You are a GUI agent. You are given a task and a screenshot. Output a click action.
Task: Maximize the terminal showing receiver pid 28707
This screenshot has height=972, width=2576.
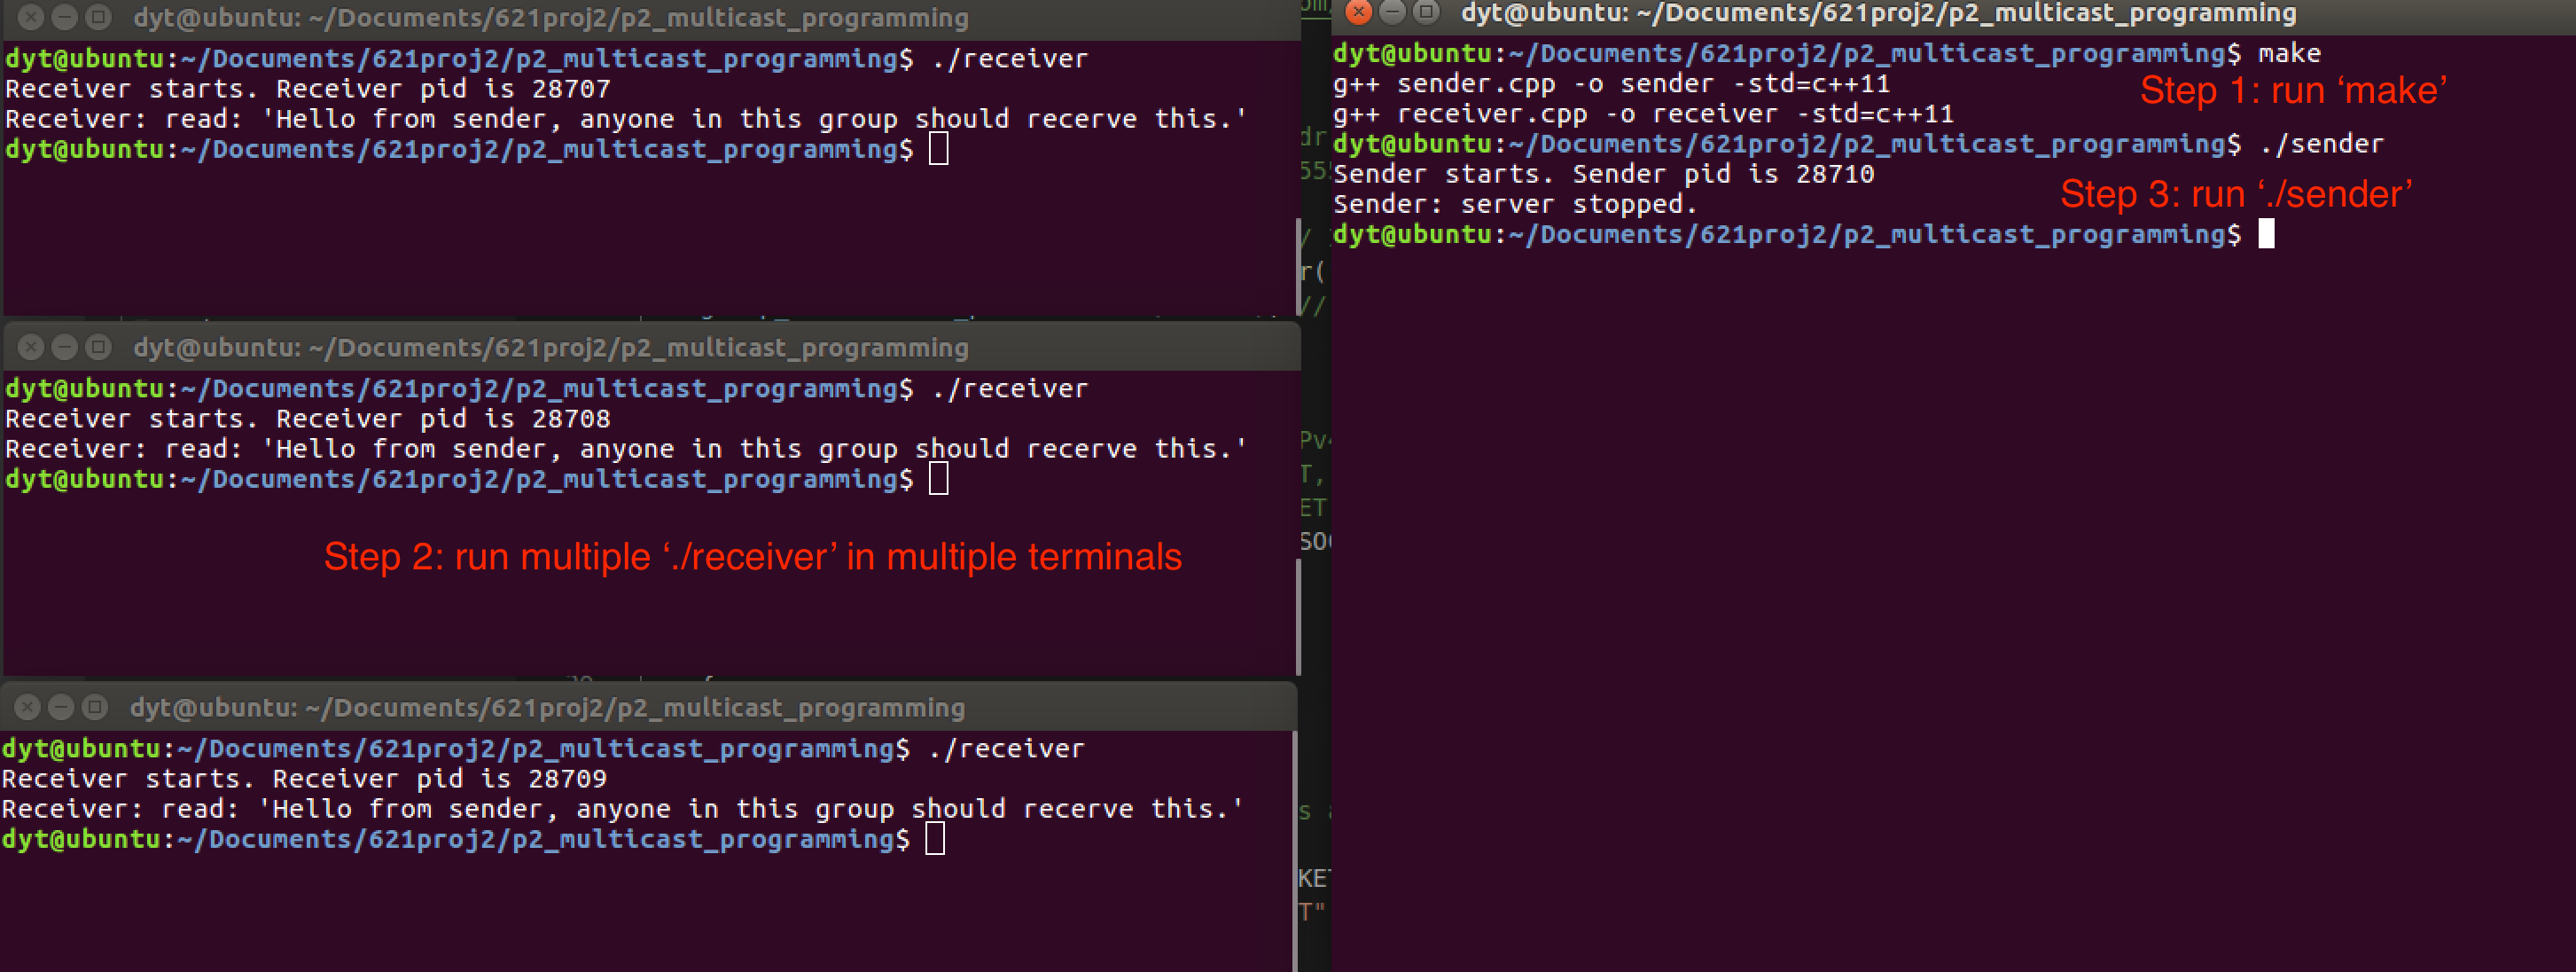coord(98,17)
